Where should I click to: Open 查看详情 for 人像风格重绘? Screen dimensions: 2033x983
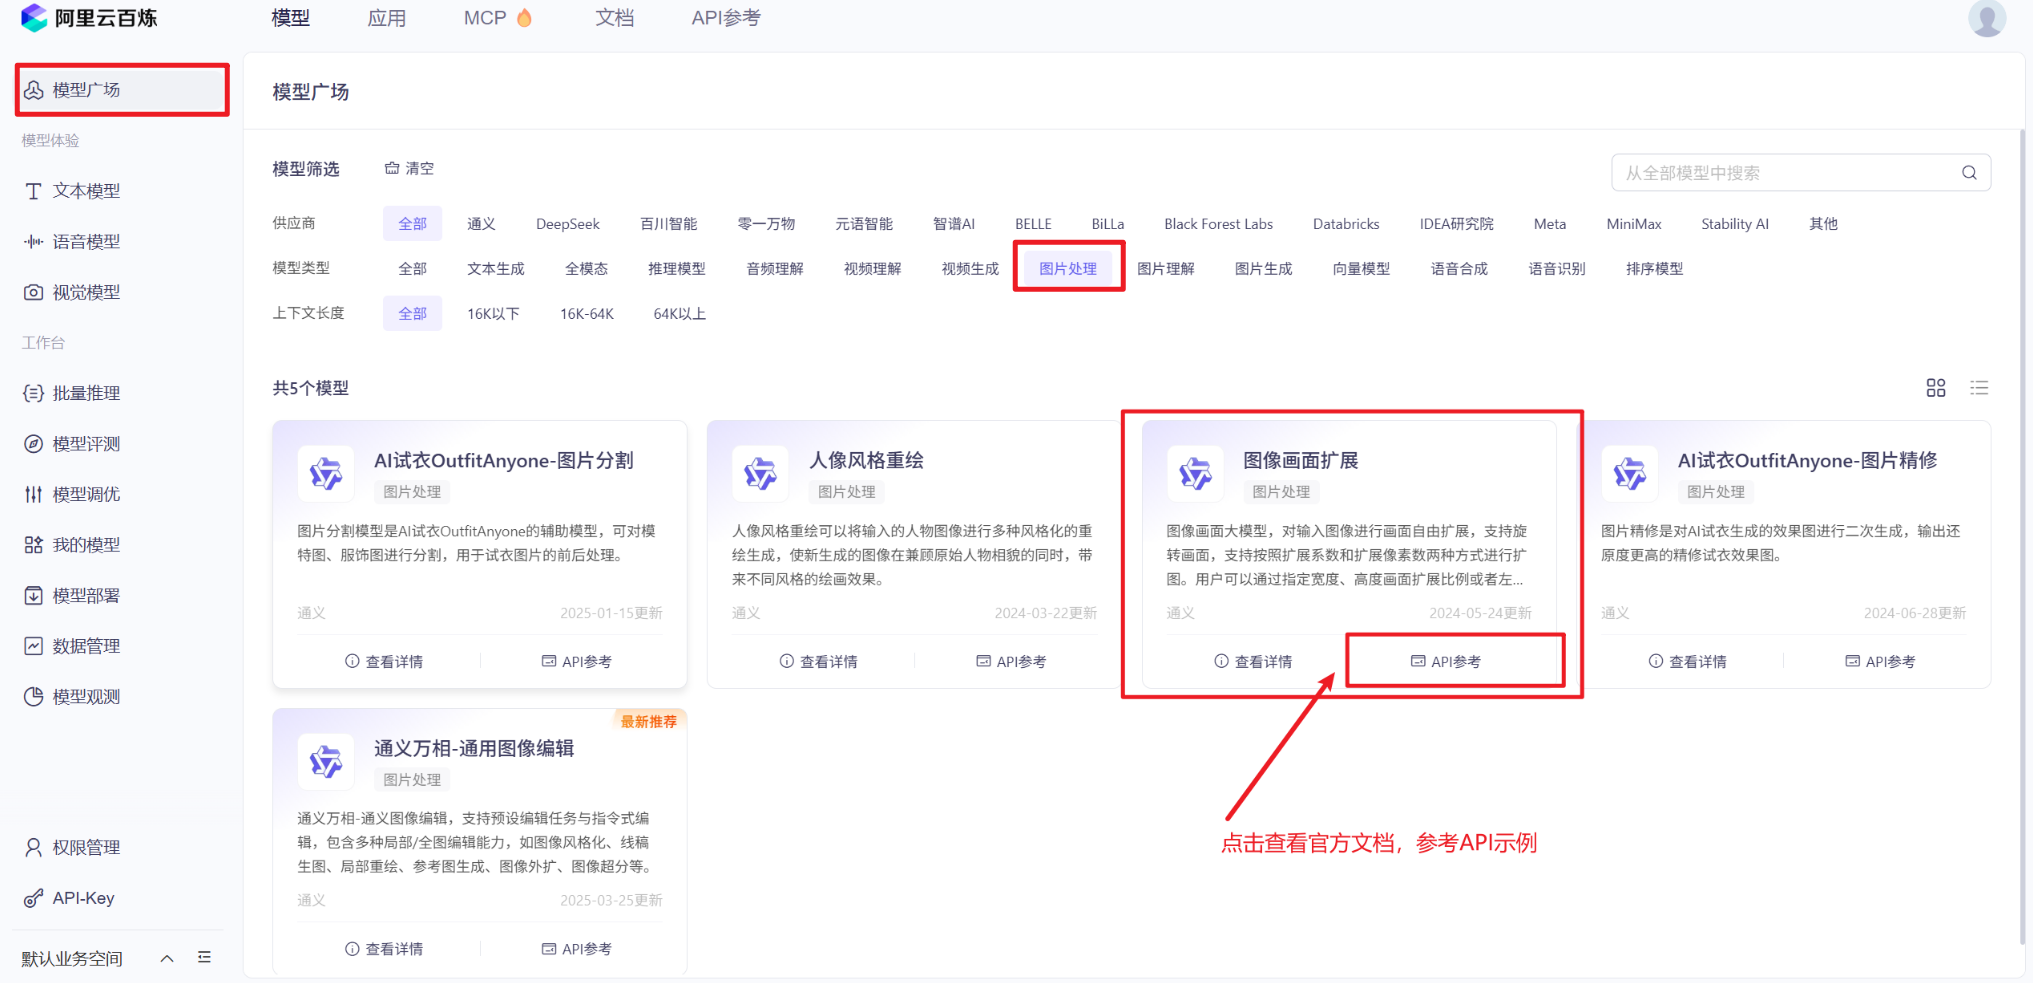(x=818, y=661)
